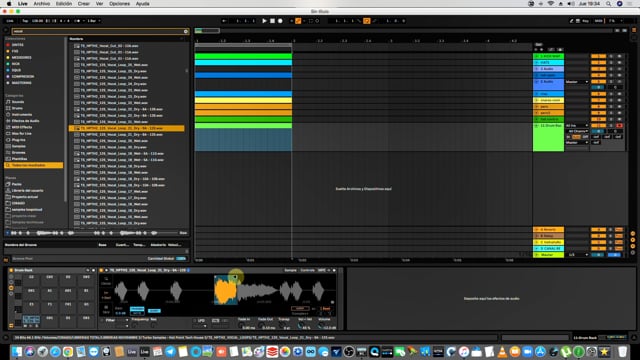Open the All Ins input dropdown
This screenshot has height=360, width=640.
(x=577, y=126)
